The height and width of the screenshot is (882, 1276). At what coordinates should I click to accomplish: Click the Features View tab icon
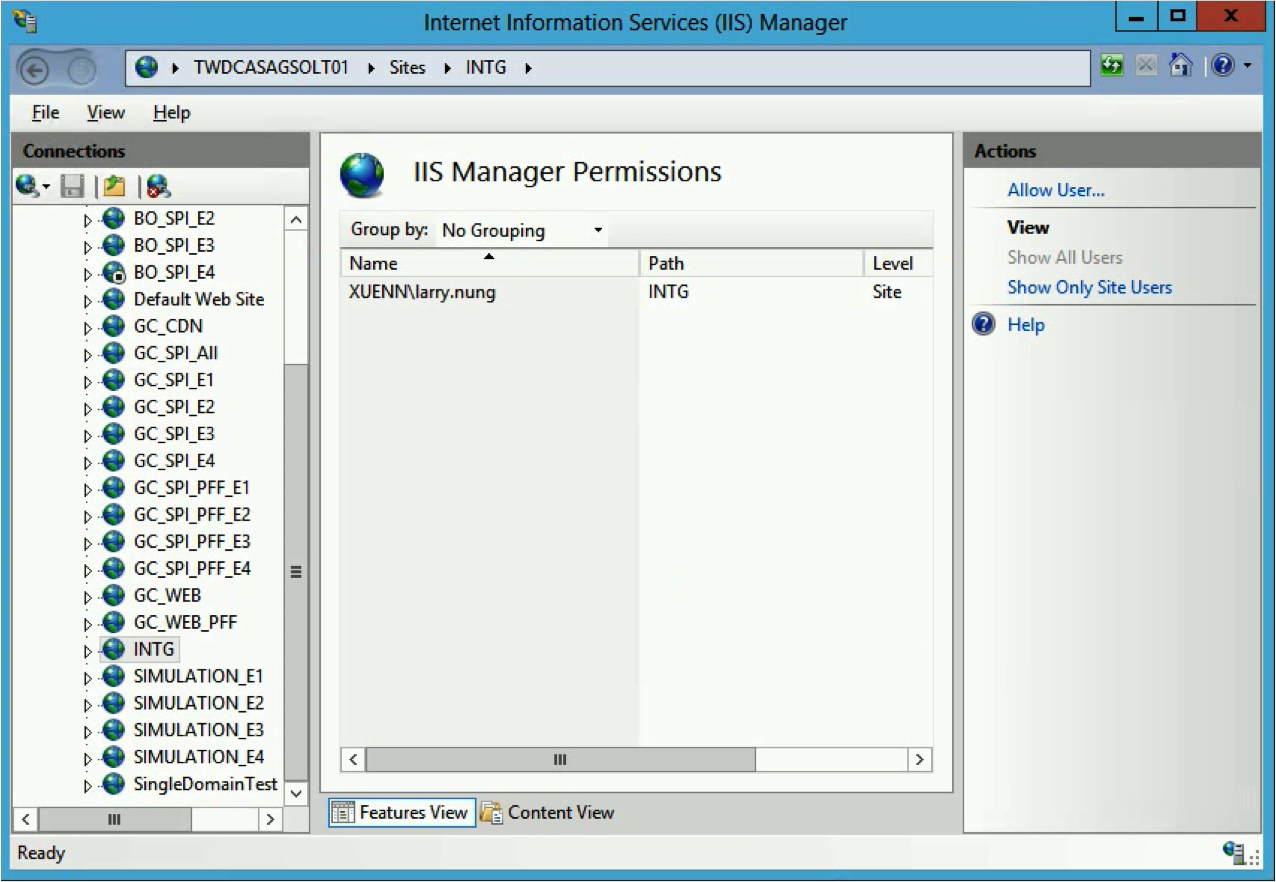[x=343, y=813]
